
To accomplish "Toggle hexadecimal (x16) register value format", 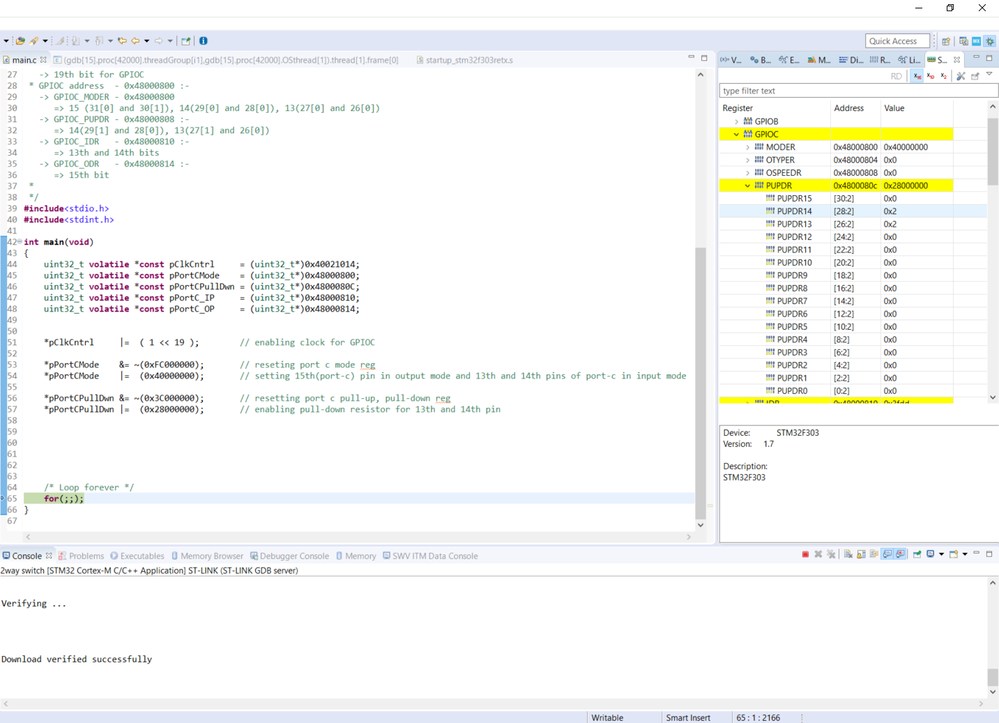I will (x=916, y=76).
